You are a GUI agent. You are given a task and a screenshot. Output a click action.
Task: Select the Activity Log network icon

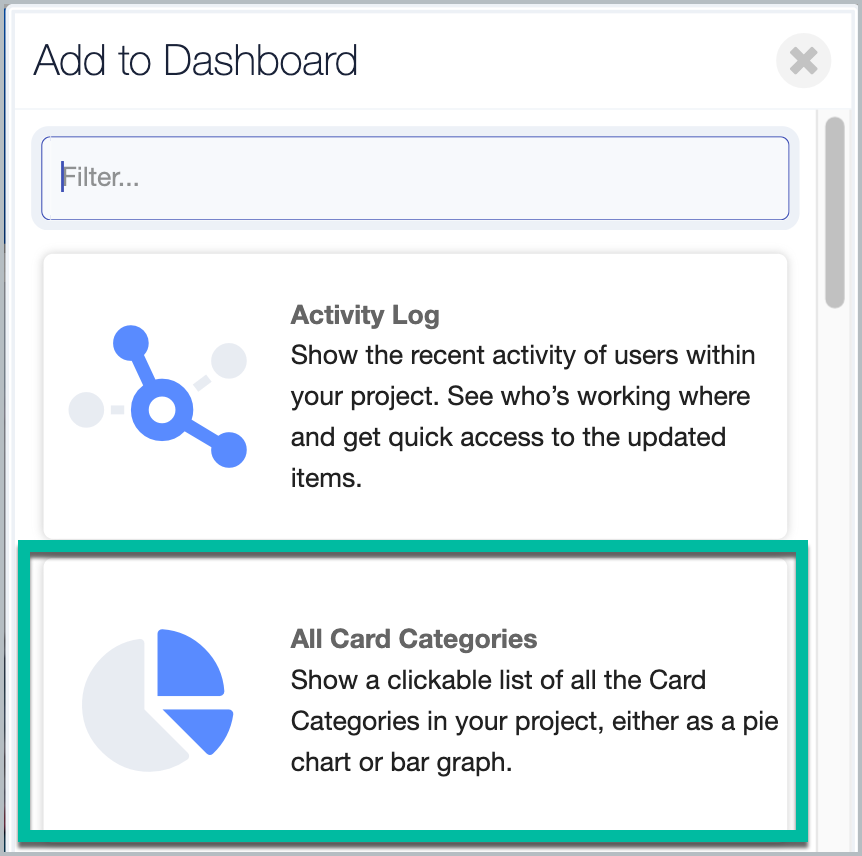[157, 396]
